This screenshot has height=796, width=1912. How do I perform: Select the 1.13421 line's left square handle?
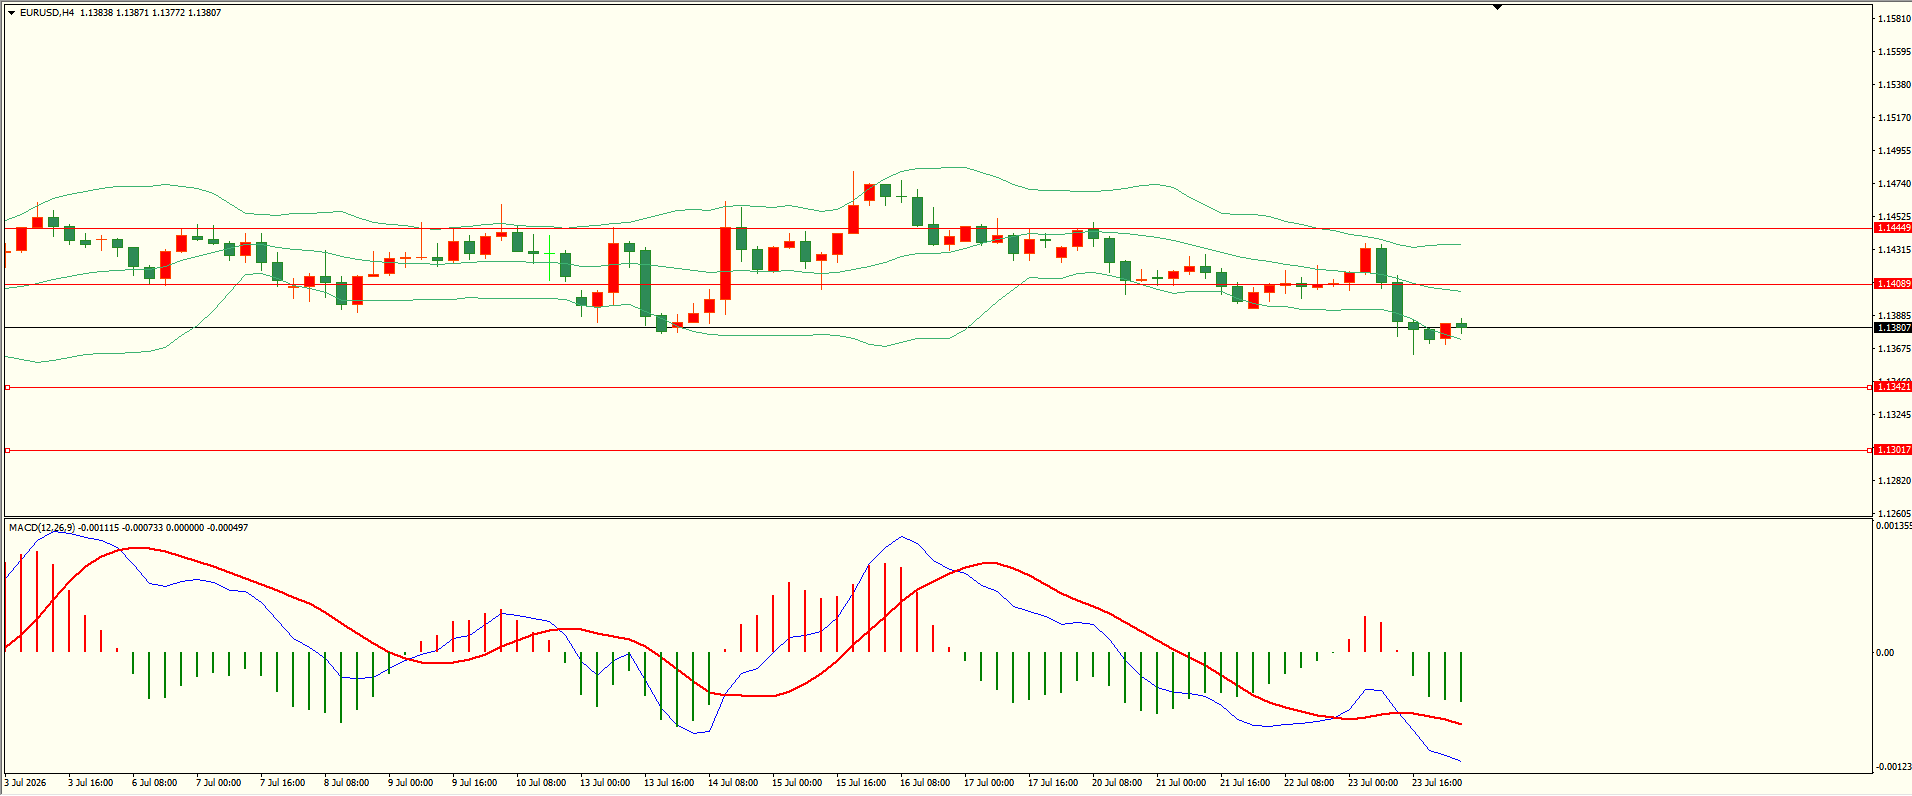(7, 387)
